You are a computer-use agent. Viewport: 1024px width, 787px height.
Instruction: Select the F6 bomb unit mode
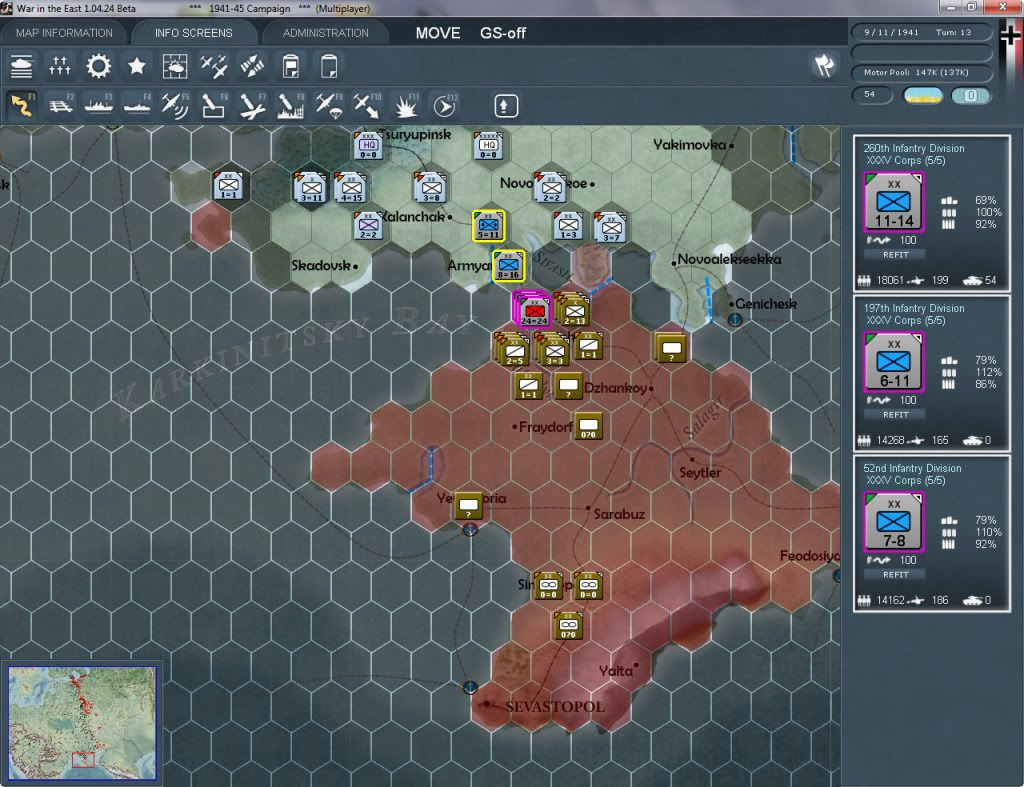click(214, 106)
